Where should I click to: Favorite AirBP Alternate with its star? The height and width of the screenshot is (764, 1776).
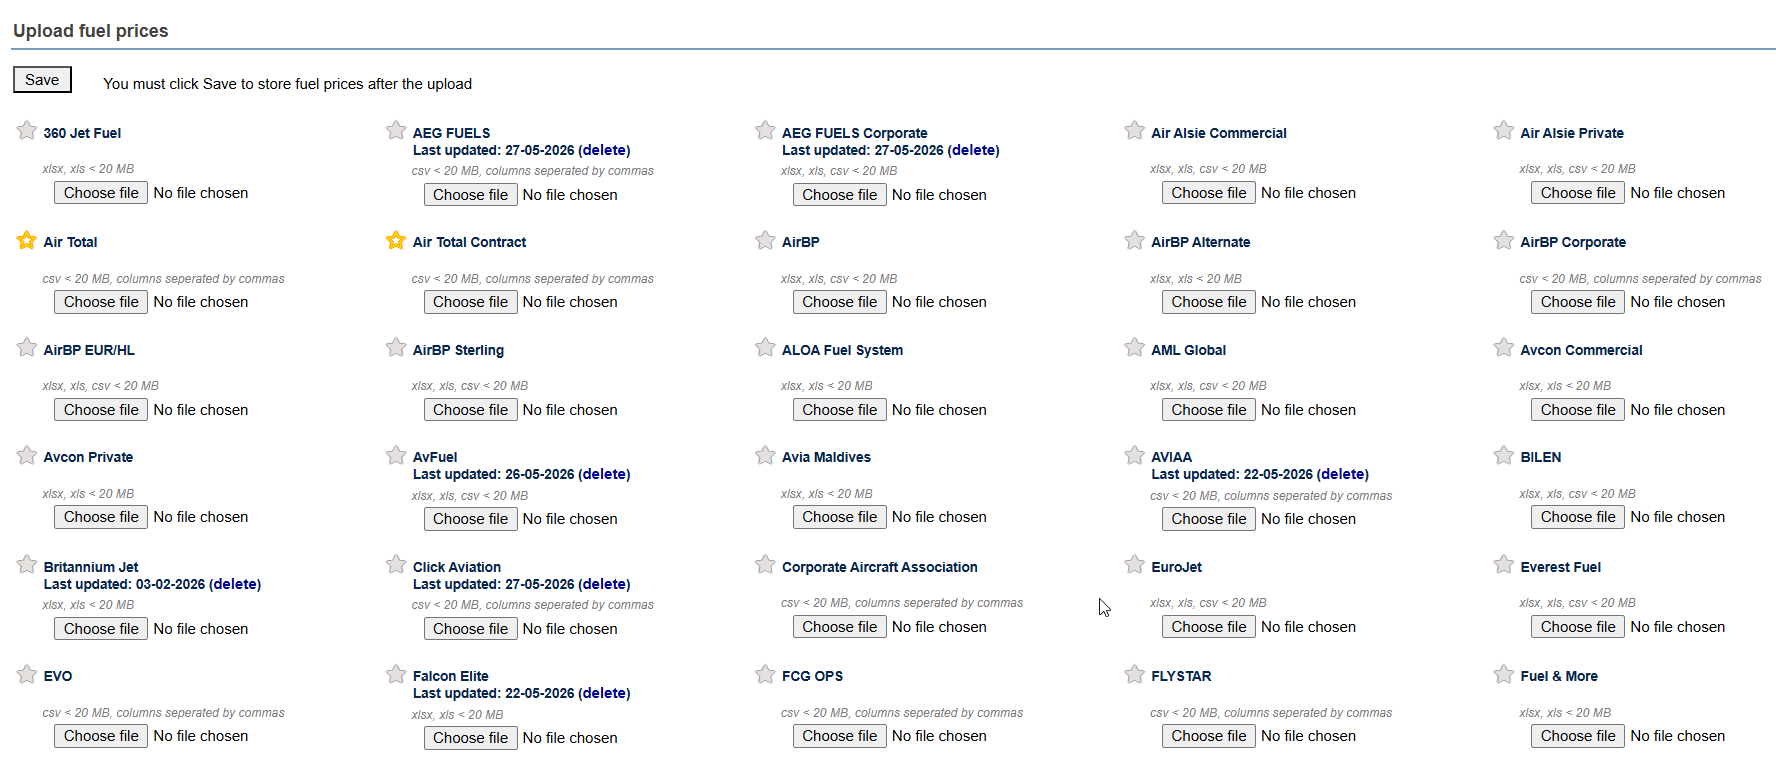point(1134,240)
